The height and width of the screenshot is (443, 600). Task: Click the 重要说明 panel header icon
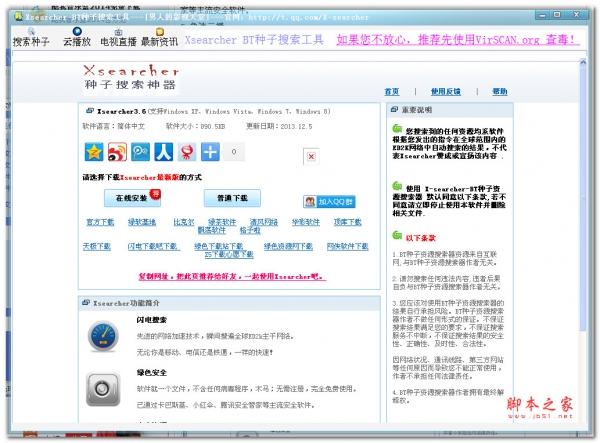(x=394, y=109)
